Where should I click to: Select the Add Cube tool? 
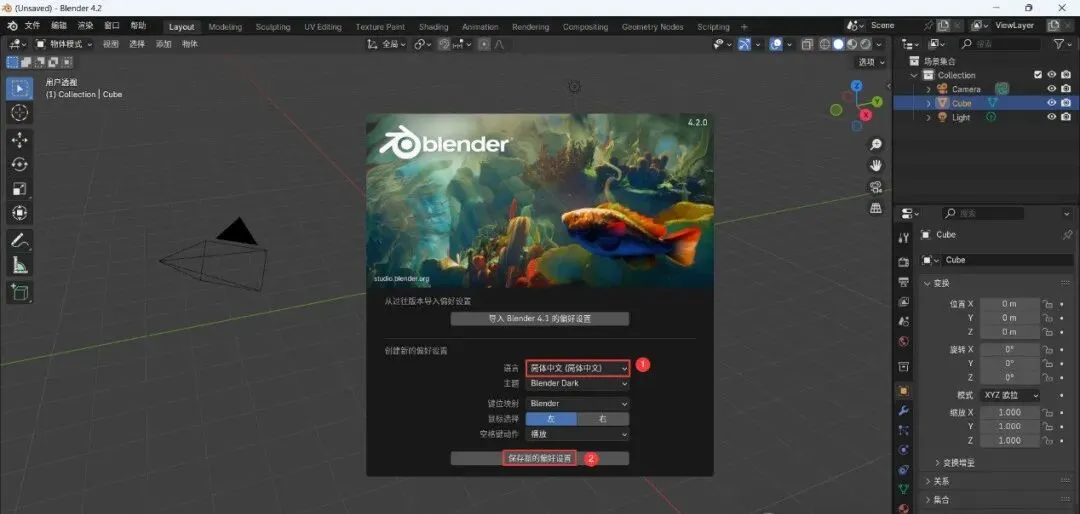(19, 292)
